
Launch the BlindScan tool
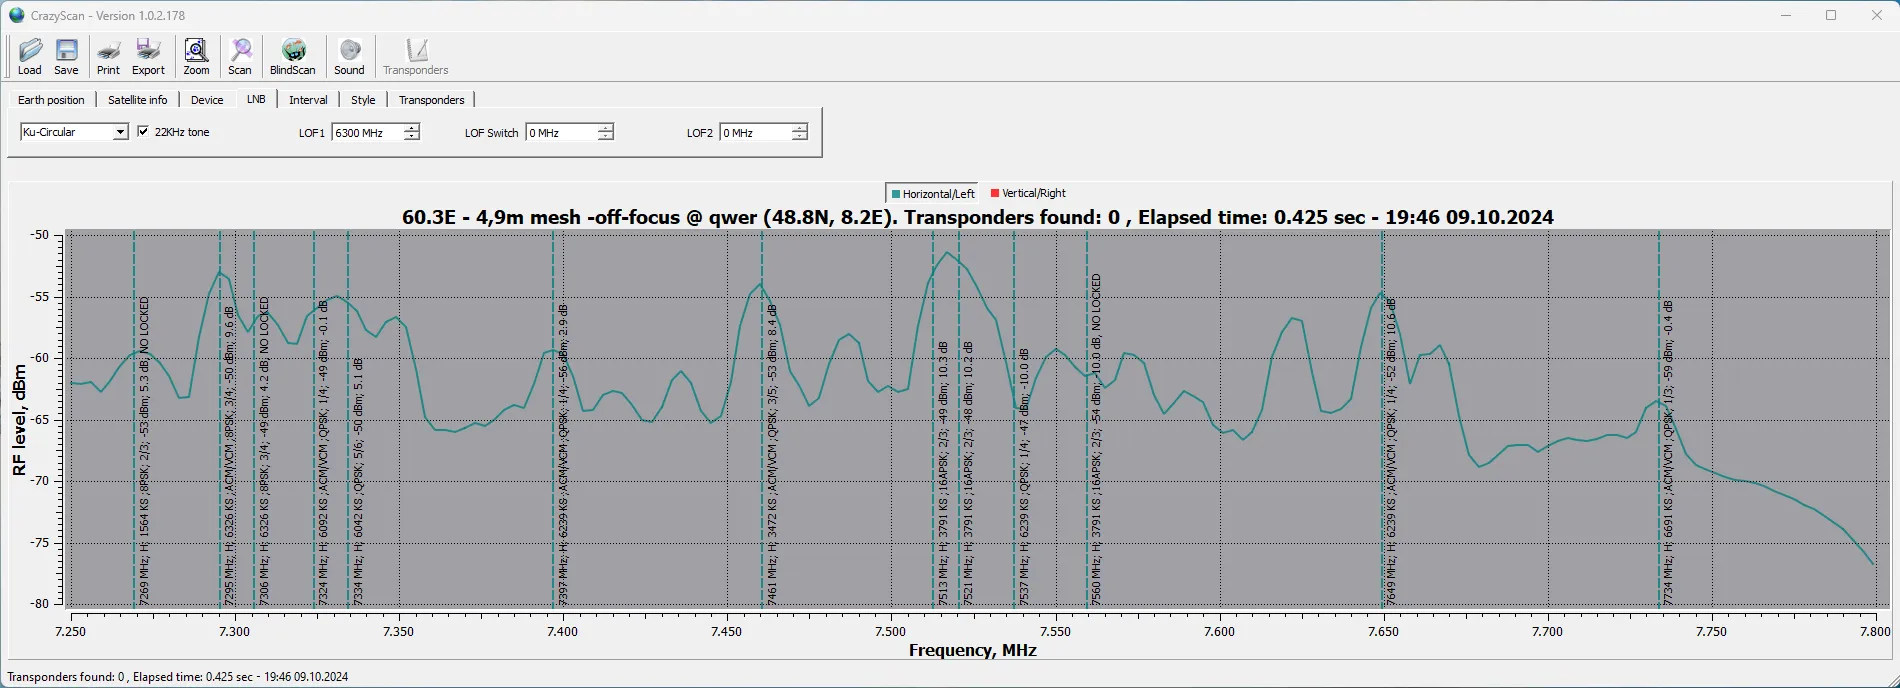[x=292, y=56]
